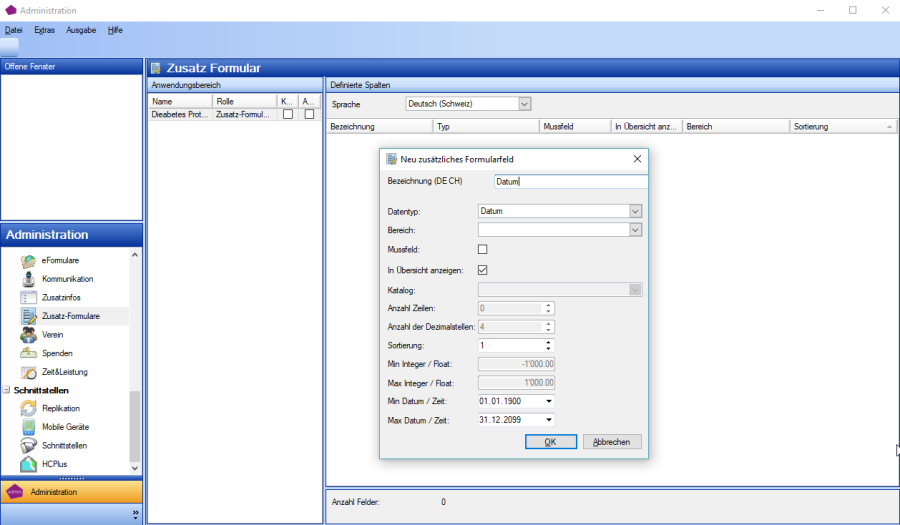Open the Replikation icon under Schnittstellen

coord(29,408)
